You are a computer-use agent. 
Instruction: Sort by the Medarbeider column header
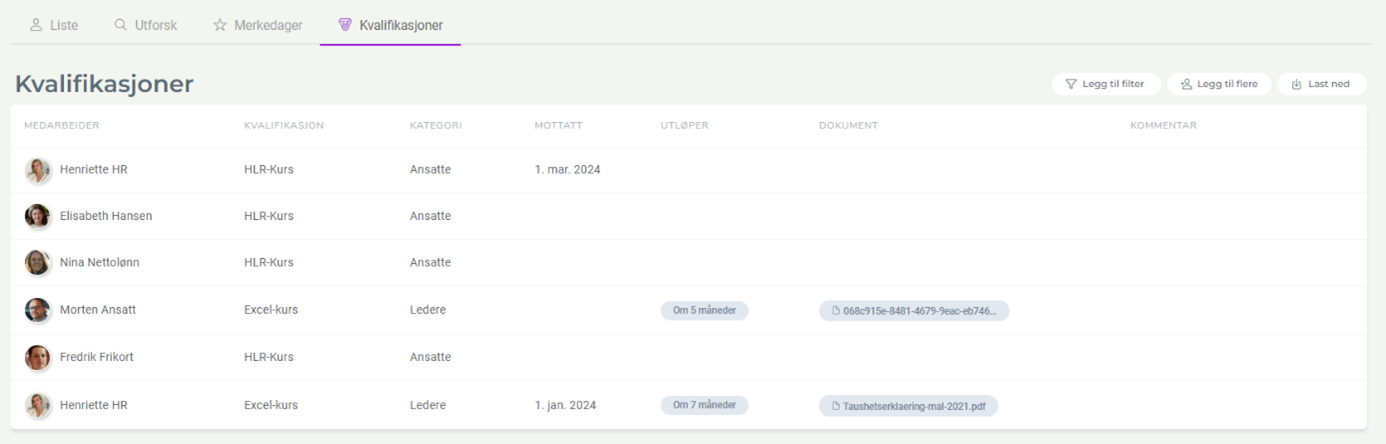click(62, 126)
